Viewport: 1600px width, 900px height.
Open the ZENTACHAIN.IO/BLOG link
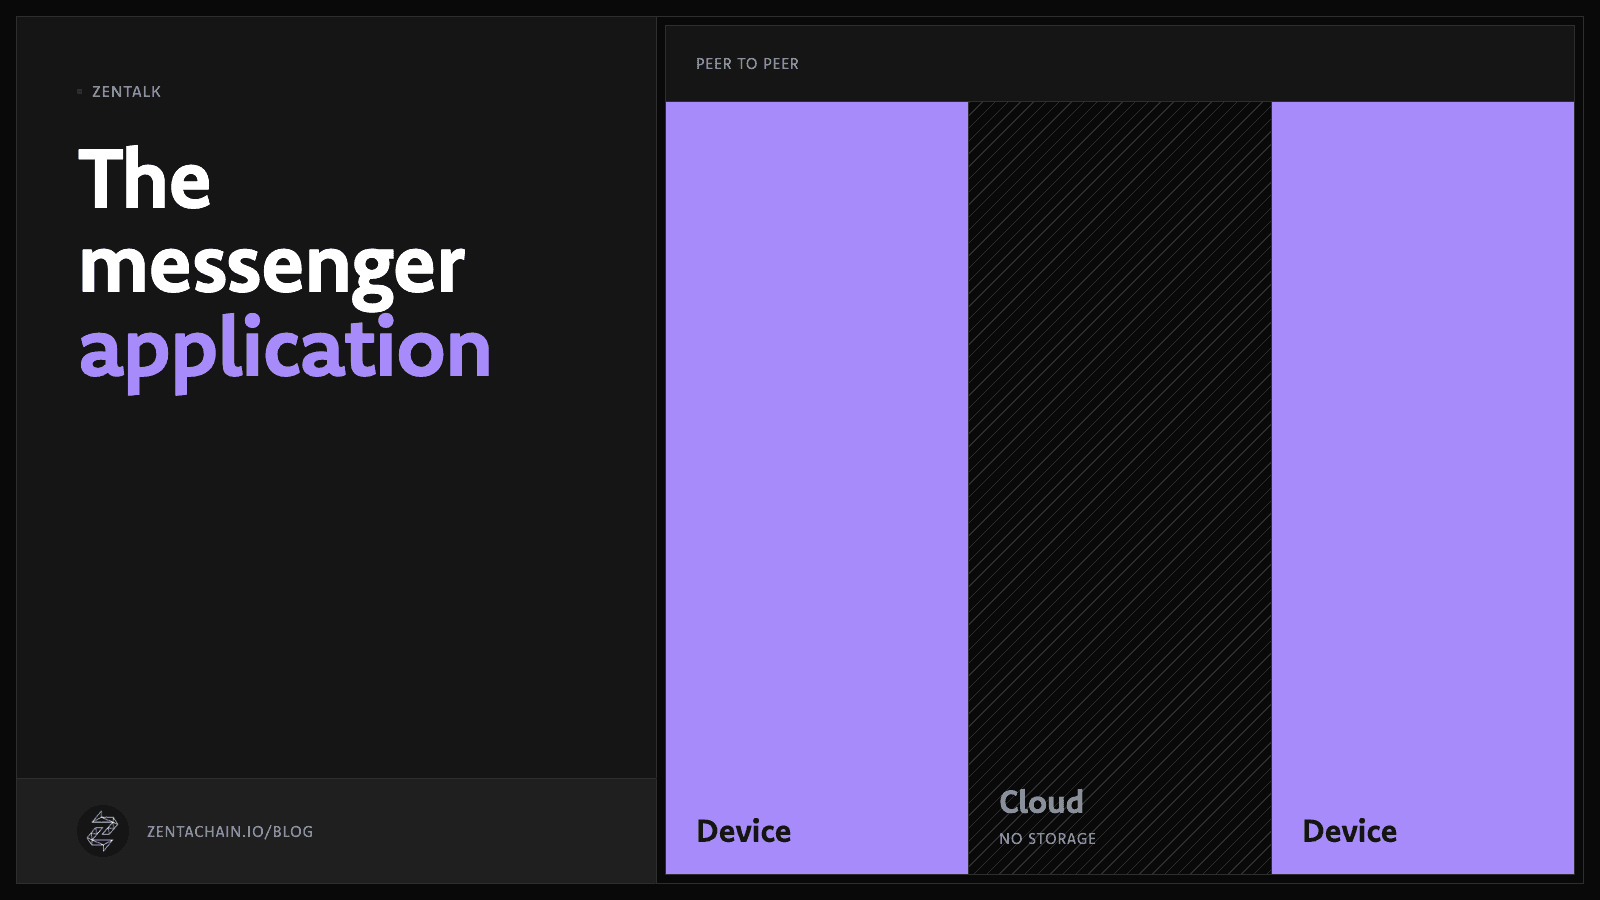tap(230, 832)
